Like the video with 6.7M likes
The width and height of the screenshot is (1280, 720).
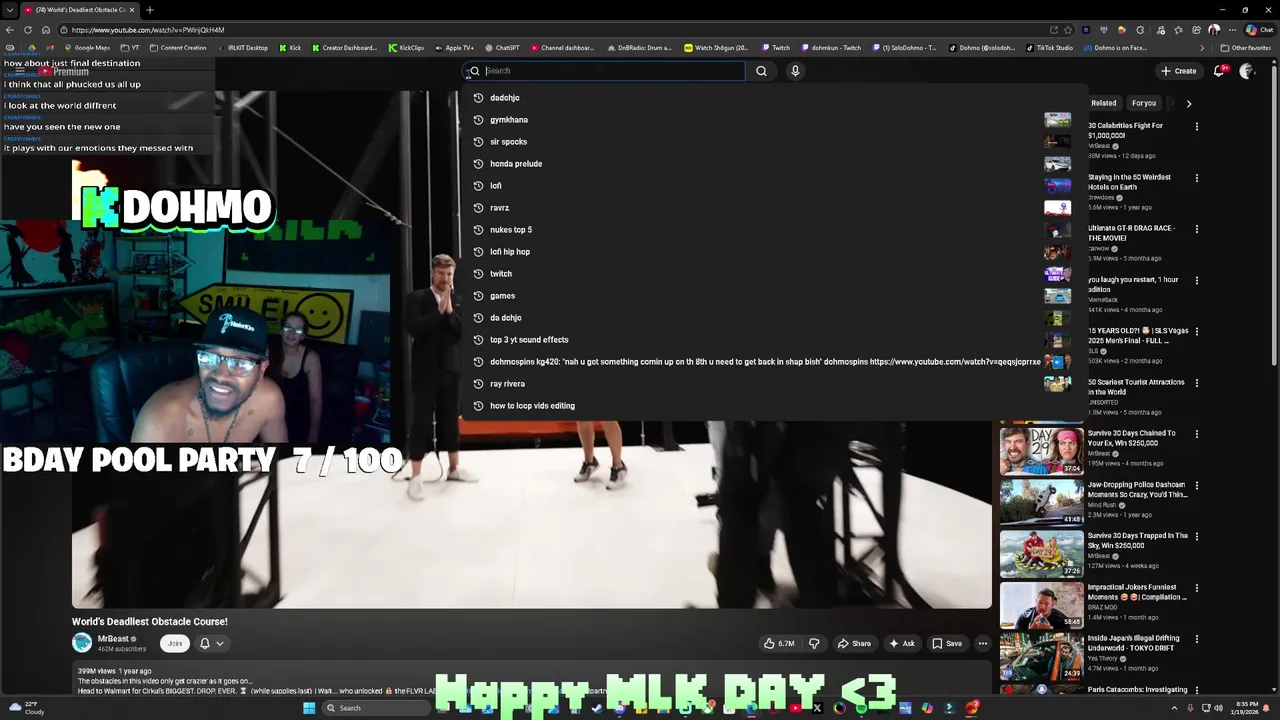(779, 643)
